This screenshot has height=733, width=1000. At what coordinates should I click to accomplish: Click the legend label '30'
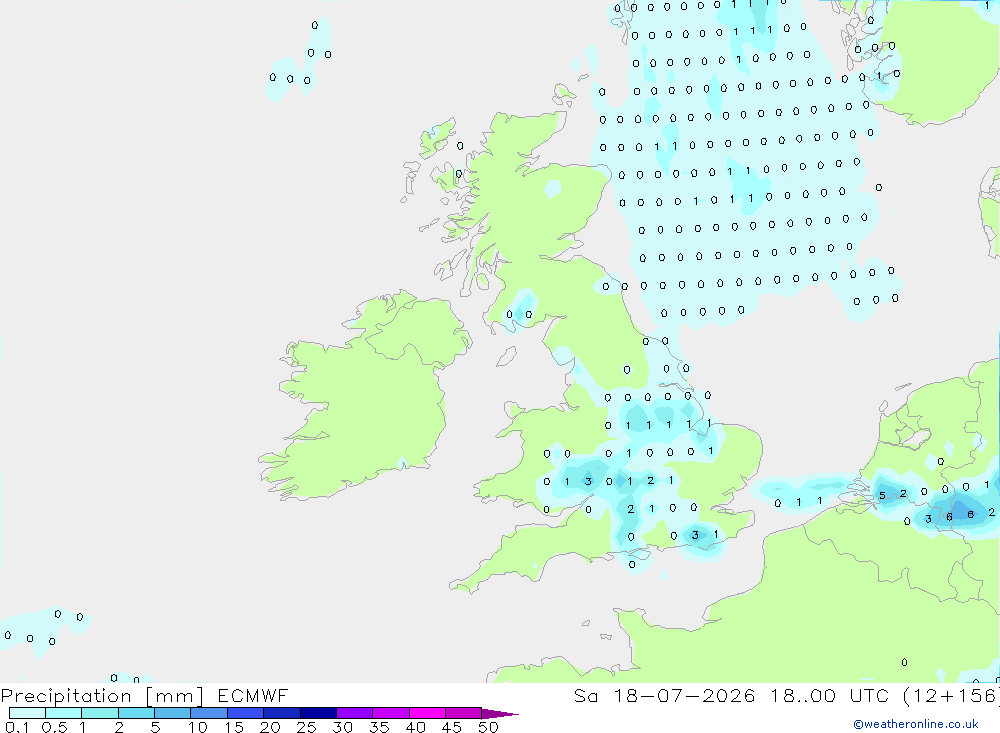pyautogui.click(x=343, y=727)
